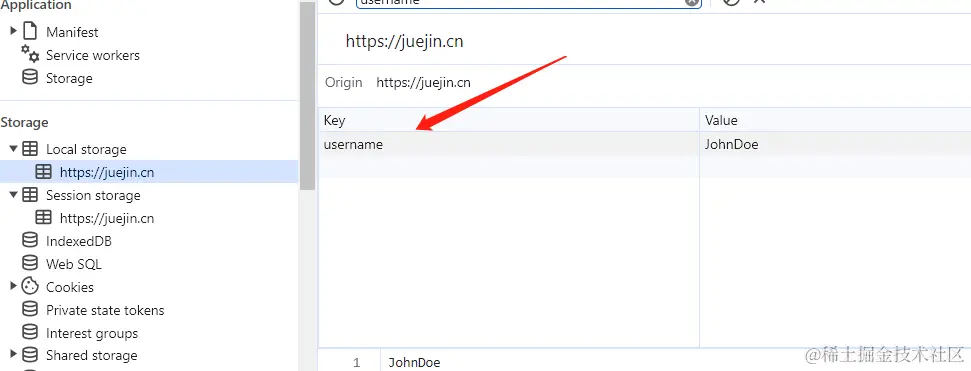971x371 pixels.
Task: Sort by the Value column header
Action: pyautogui.click(x=835, y=120)
